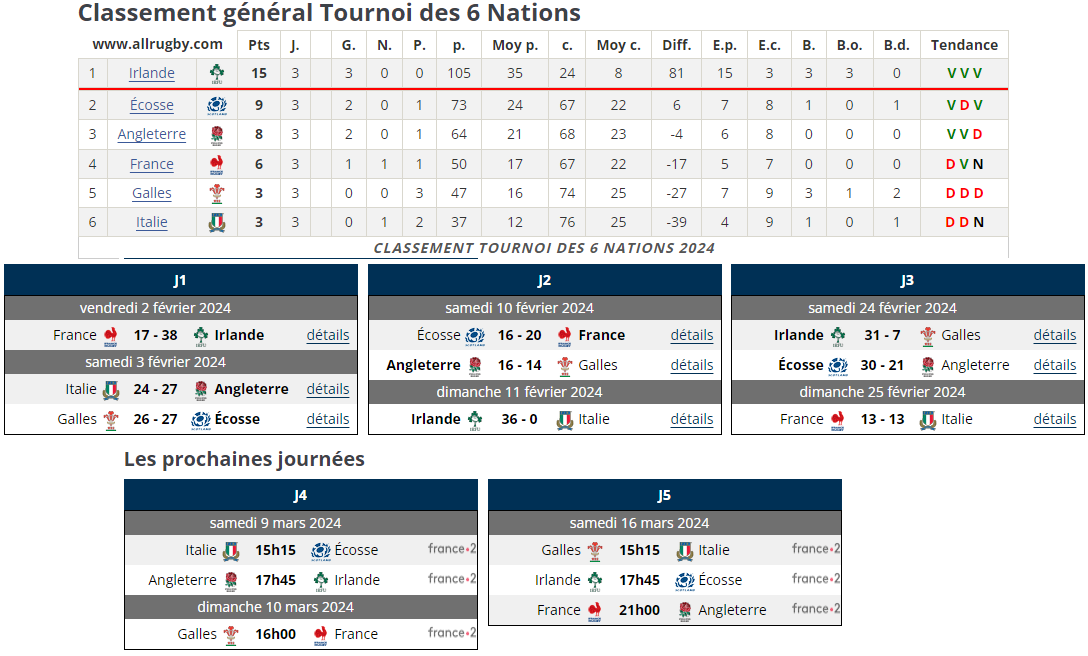
Task: View détails of Écosse 30-21 Angleterre
Action: [x=1055, y=365]
